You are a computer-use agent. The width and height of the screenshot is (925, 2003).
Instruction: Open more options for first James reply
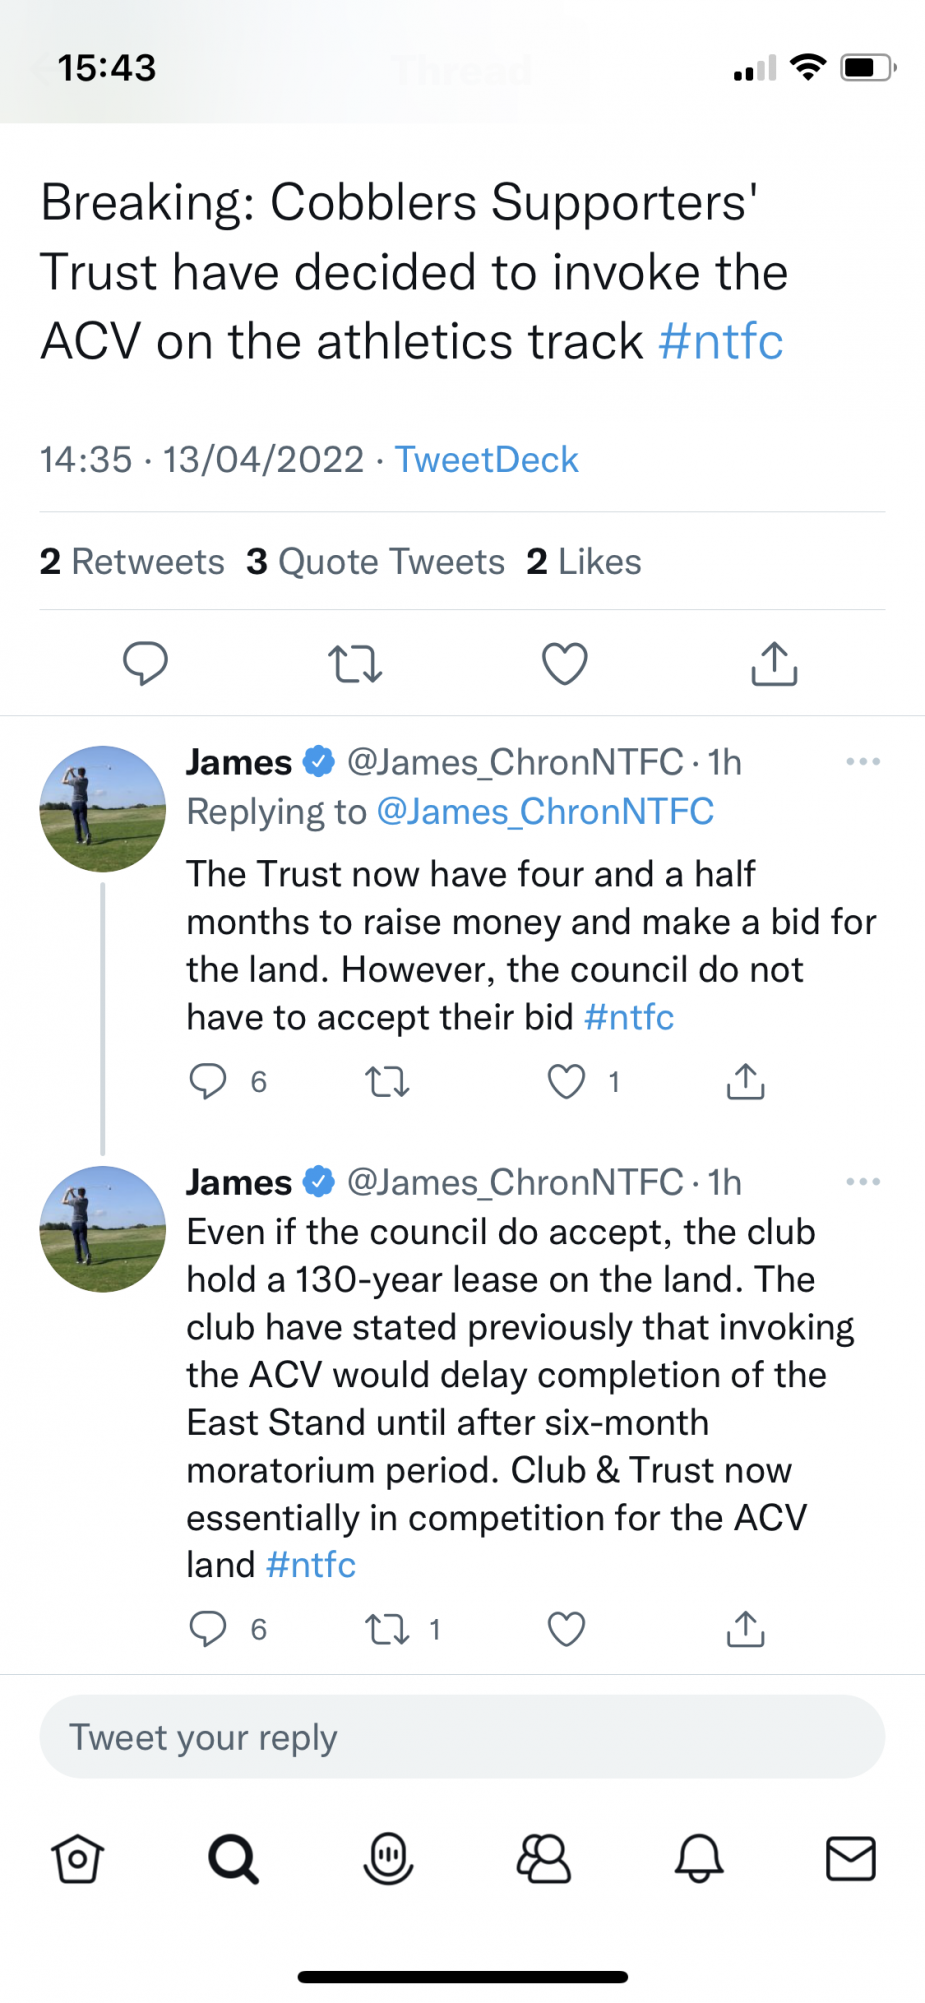point(862,762)
